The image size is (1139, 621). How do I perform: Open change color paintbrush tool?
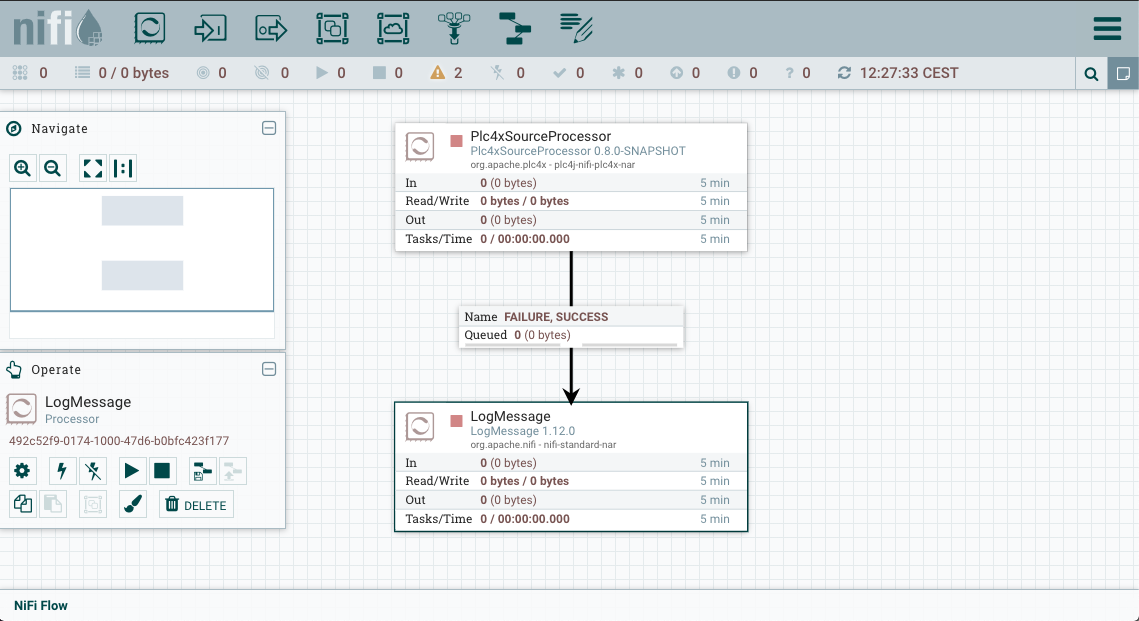[x=133, y=505]
